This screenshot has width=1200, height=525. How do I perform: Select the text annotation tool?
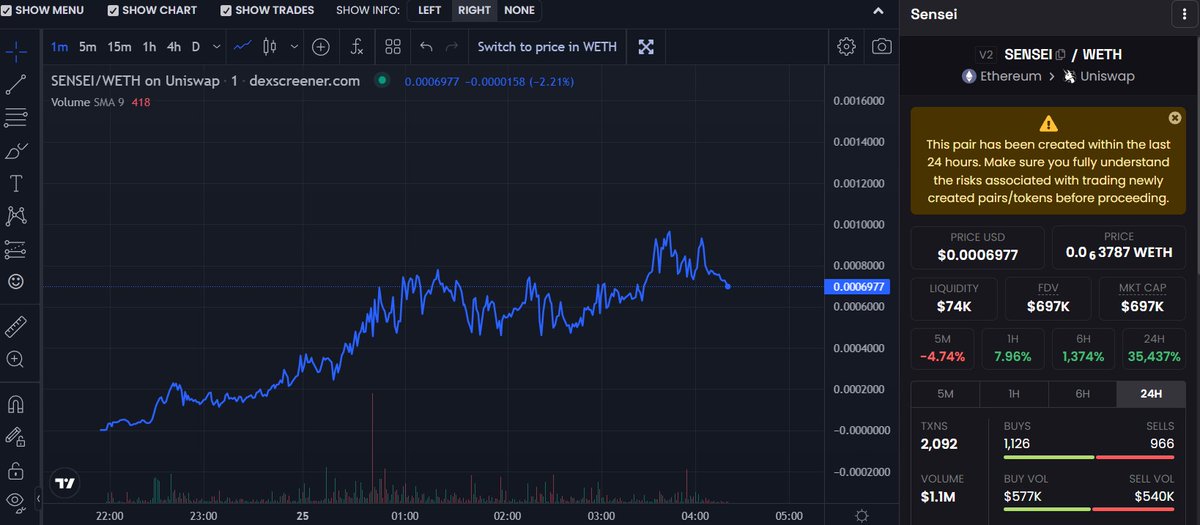pos(16,184)
